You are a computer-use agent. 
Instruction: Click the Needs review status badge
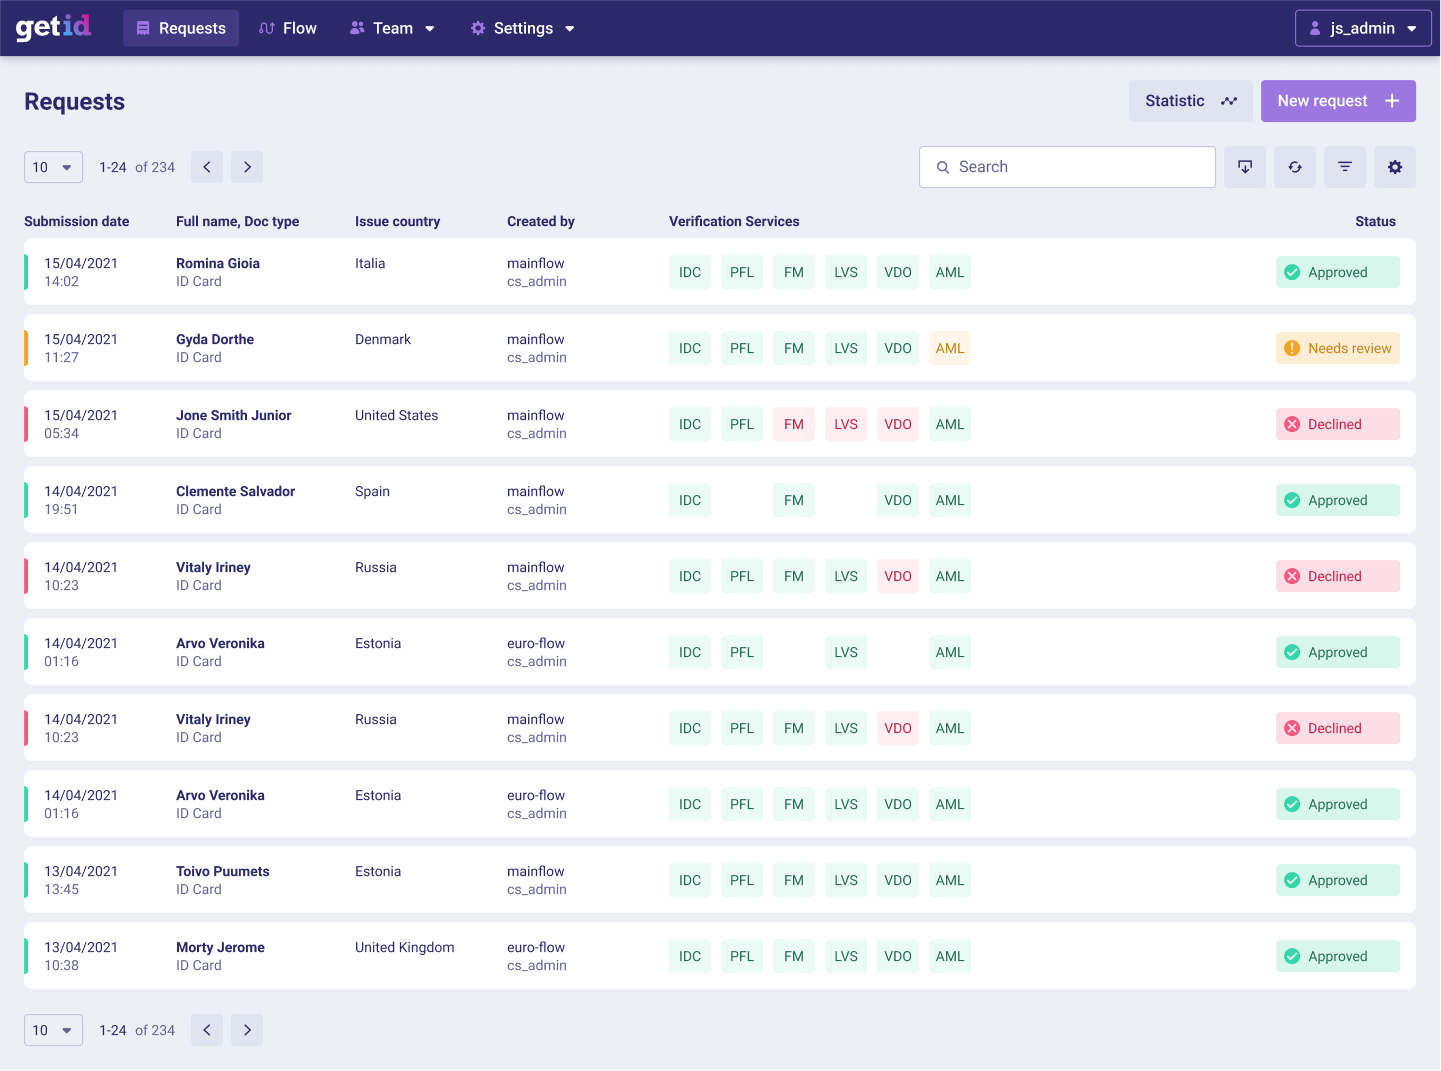coord(1337,348)
